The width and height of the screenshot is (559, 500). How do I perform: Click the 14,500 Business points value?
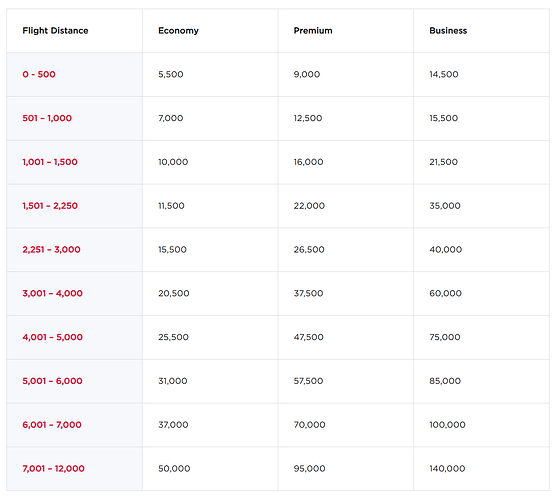point(444,74)
